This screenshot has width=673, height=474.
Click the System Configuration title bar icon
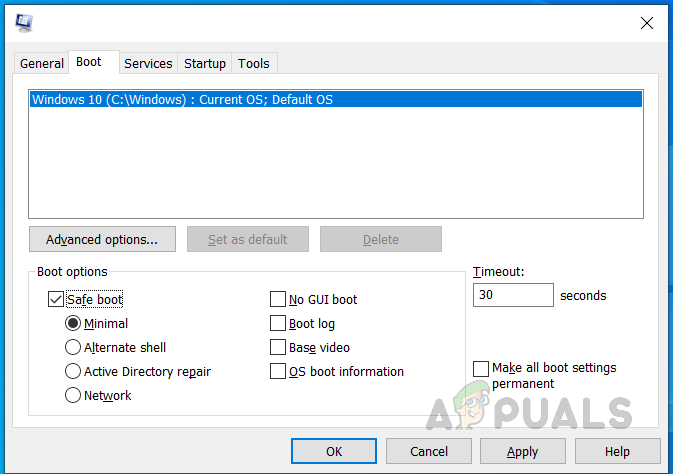point(24,23)
